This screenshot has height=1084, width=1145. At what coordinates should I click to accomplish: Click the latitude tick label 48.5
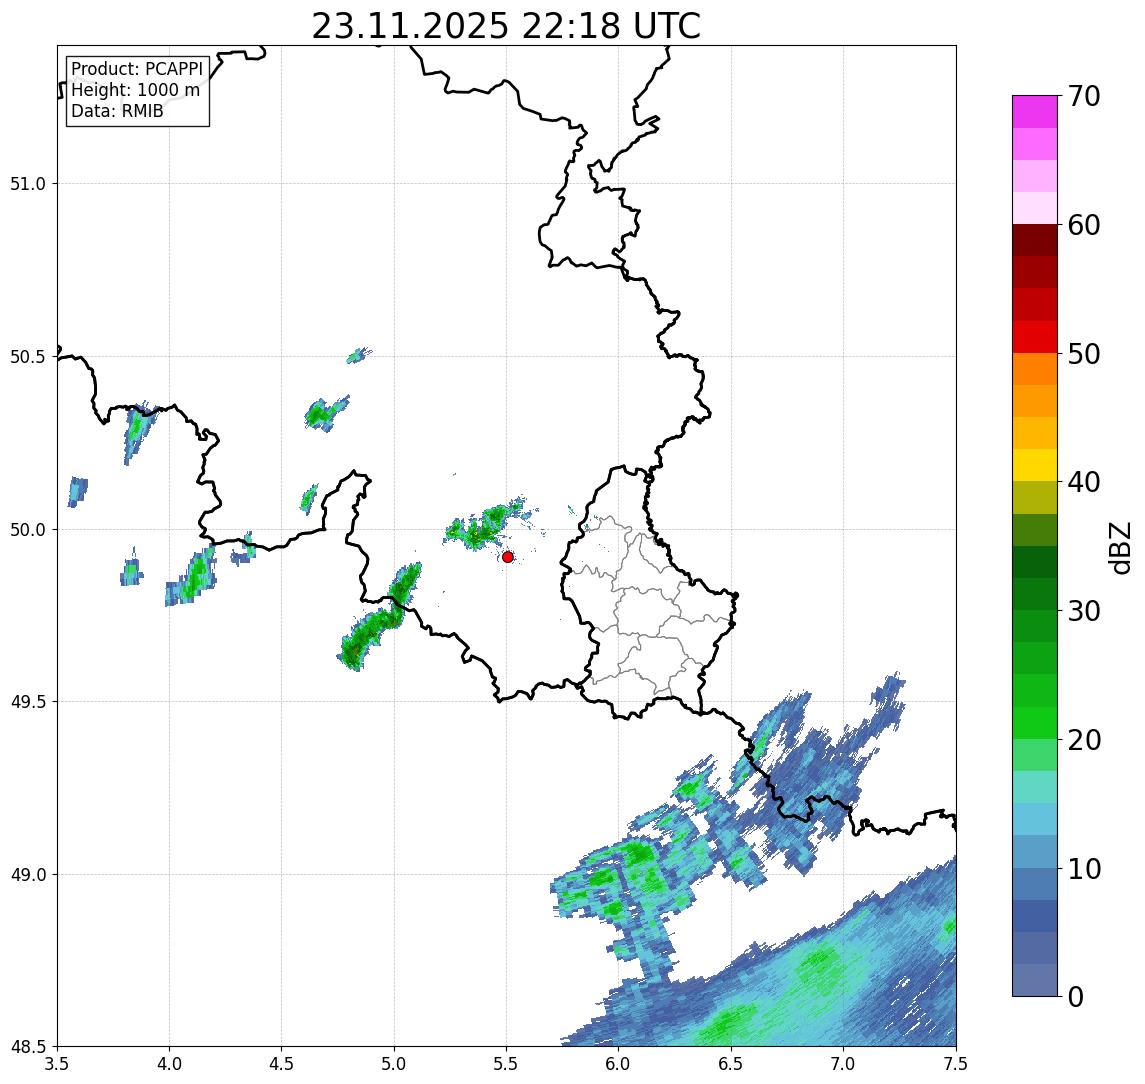point(28,1047)
